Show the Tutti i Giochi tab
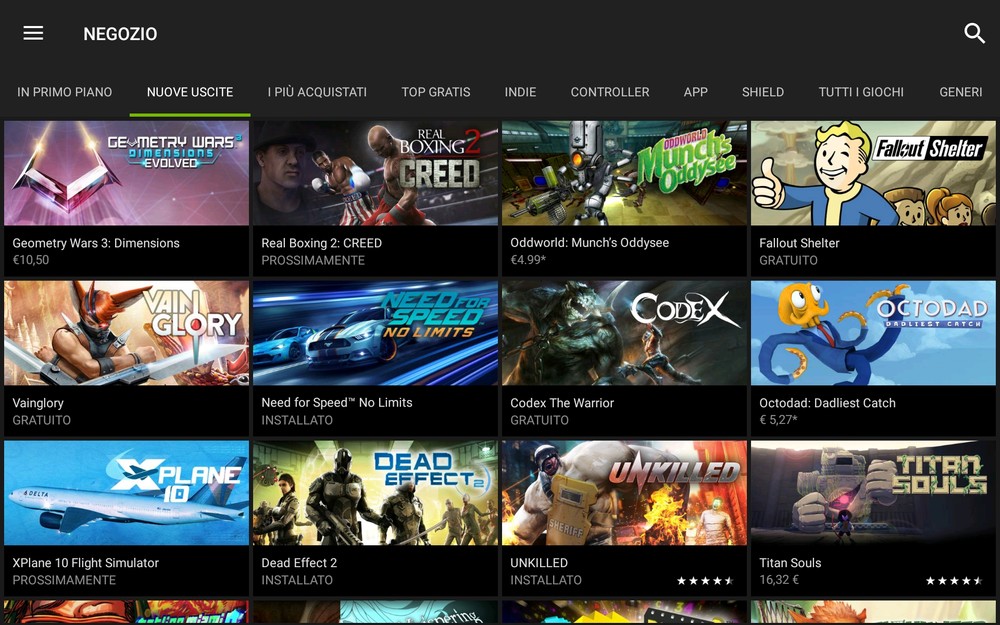 coord(861,92)
